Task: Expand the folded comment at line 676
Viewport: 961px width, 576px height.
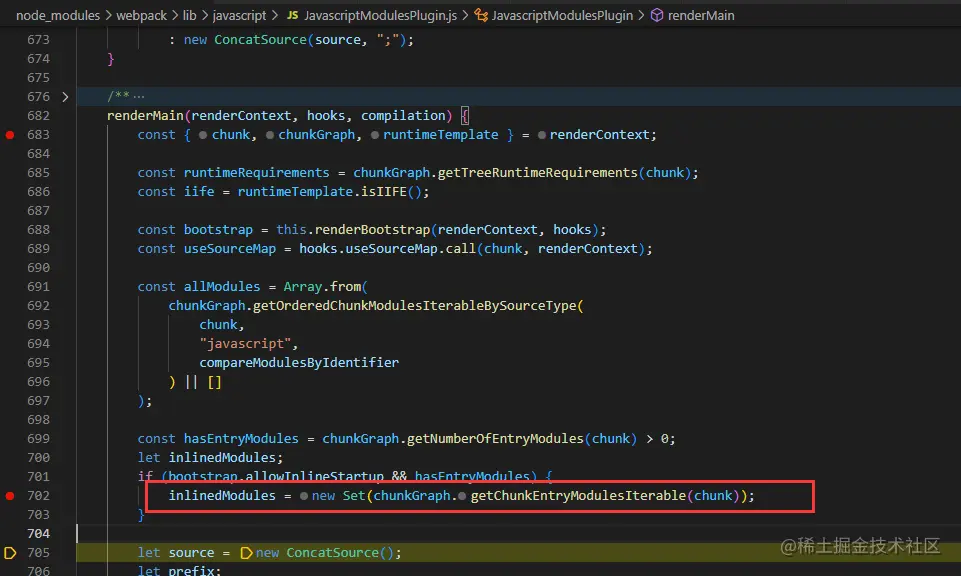Action: coord(65,97)
